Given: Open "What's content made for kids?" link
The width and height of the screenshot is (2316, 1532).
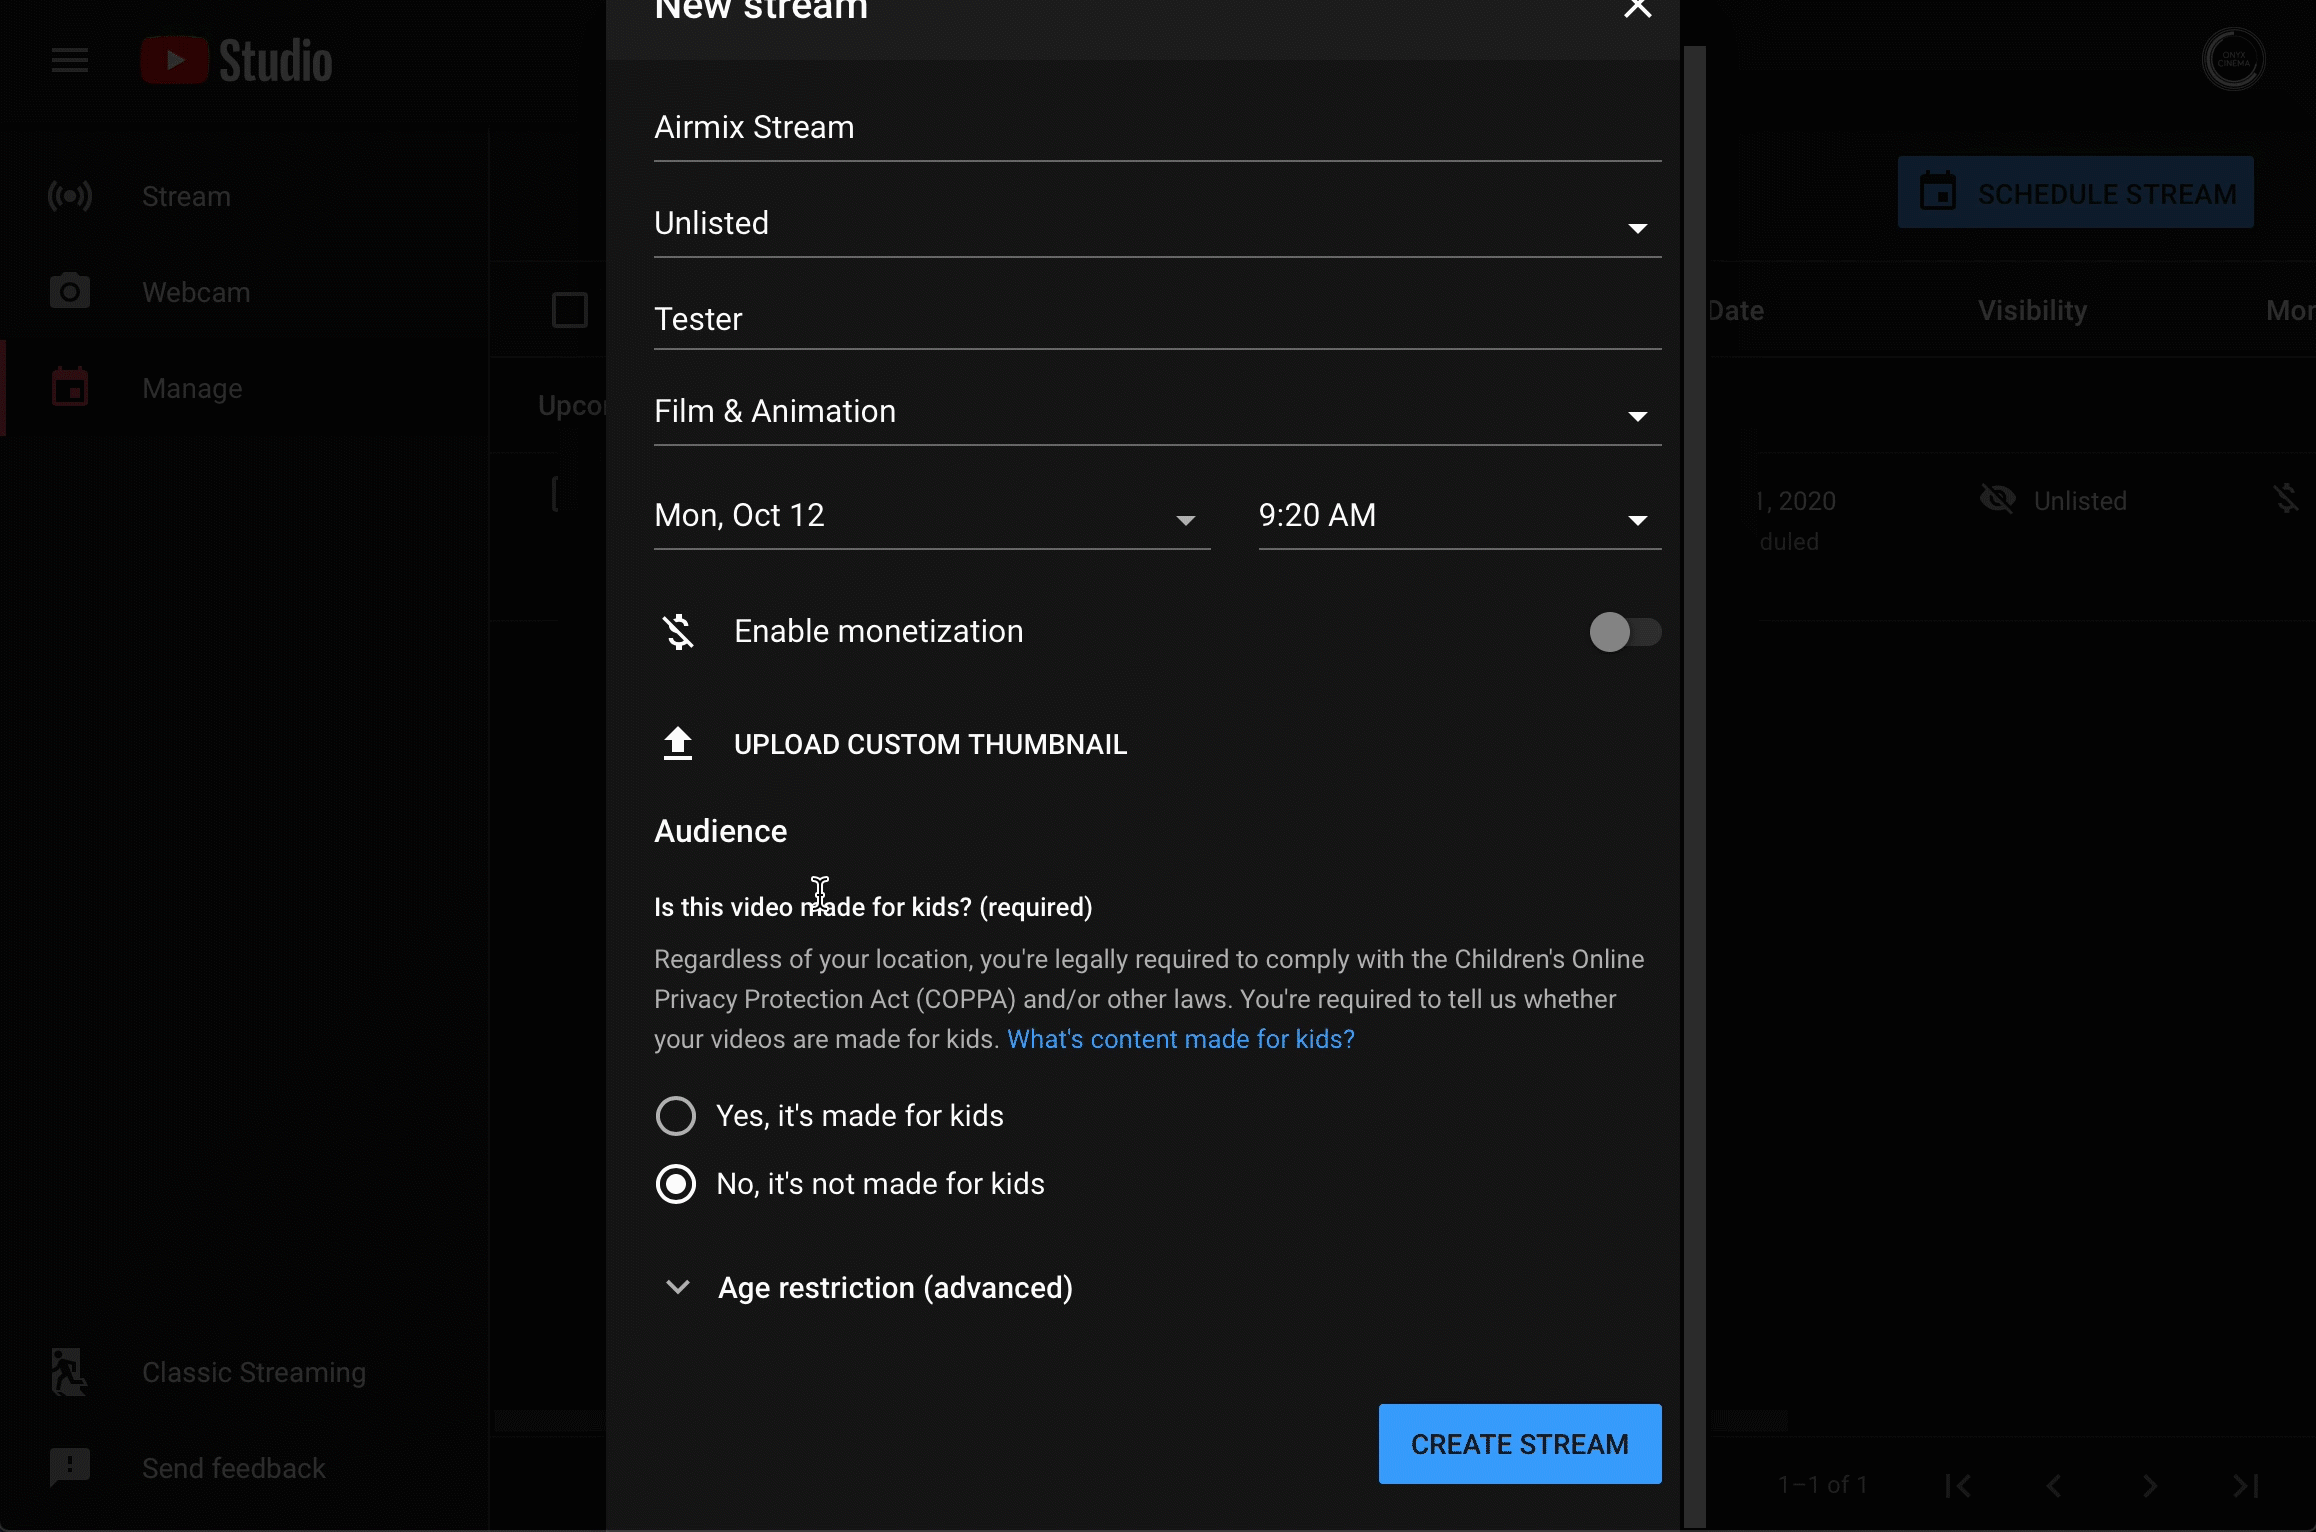Looking at the screenshot, I should (1180, 1039).
